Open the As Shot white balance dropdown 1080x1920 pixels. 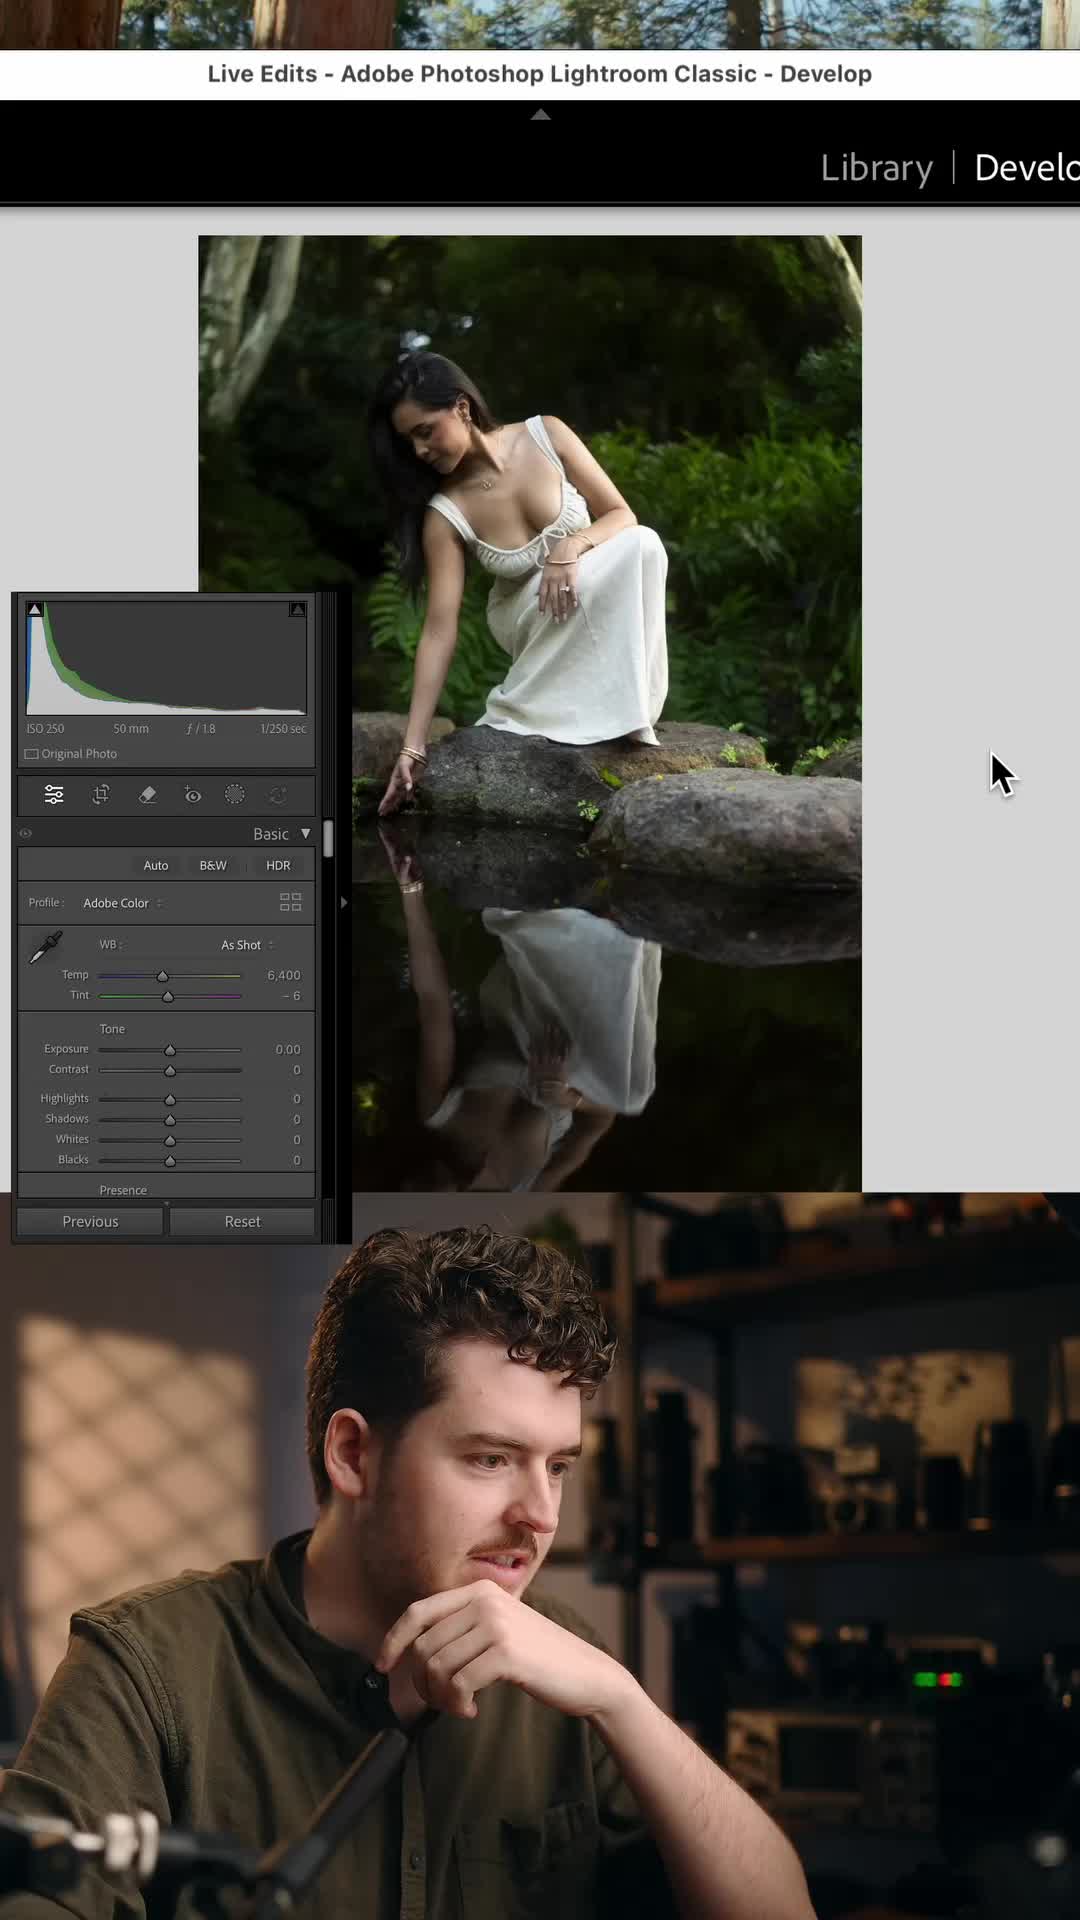click(x=247, y=945)
